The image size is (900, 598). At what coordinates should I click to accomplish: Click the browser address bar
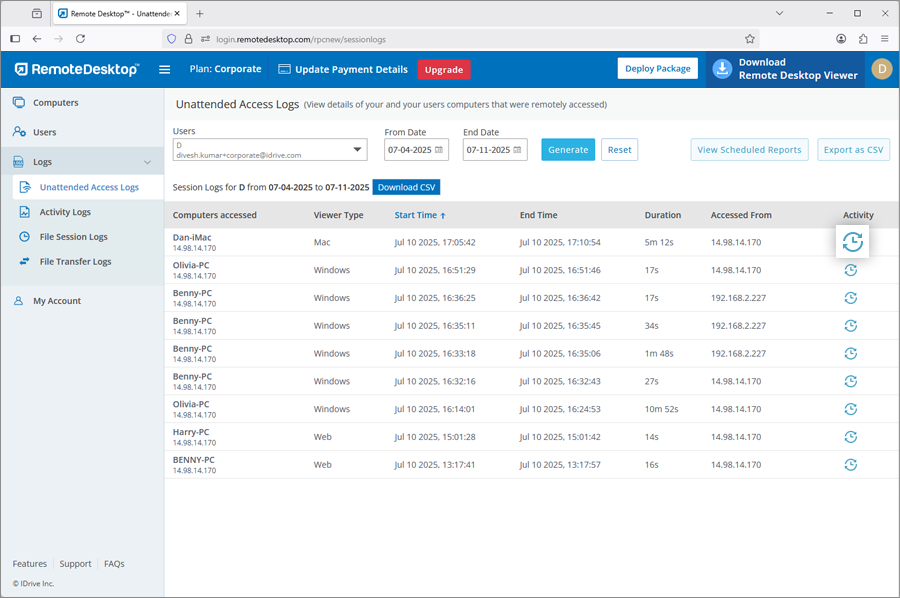click(x=450, y=39)
